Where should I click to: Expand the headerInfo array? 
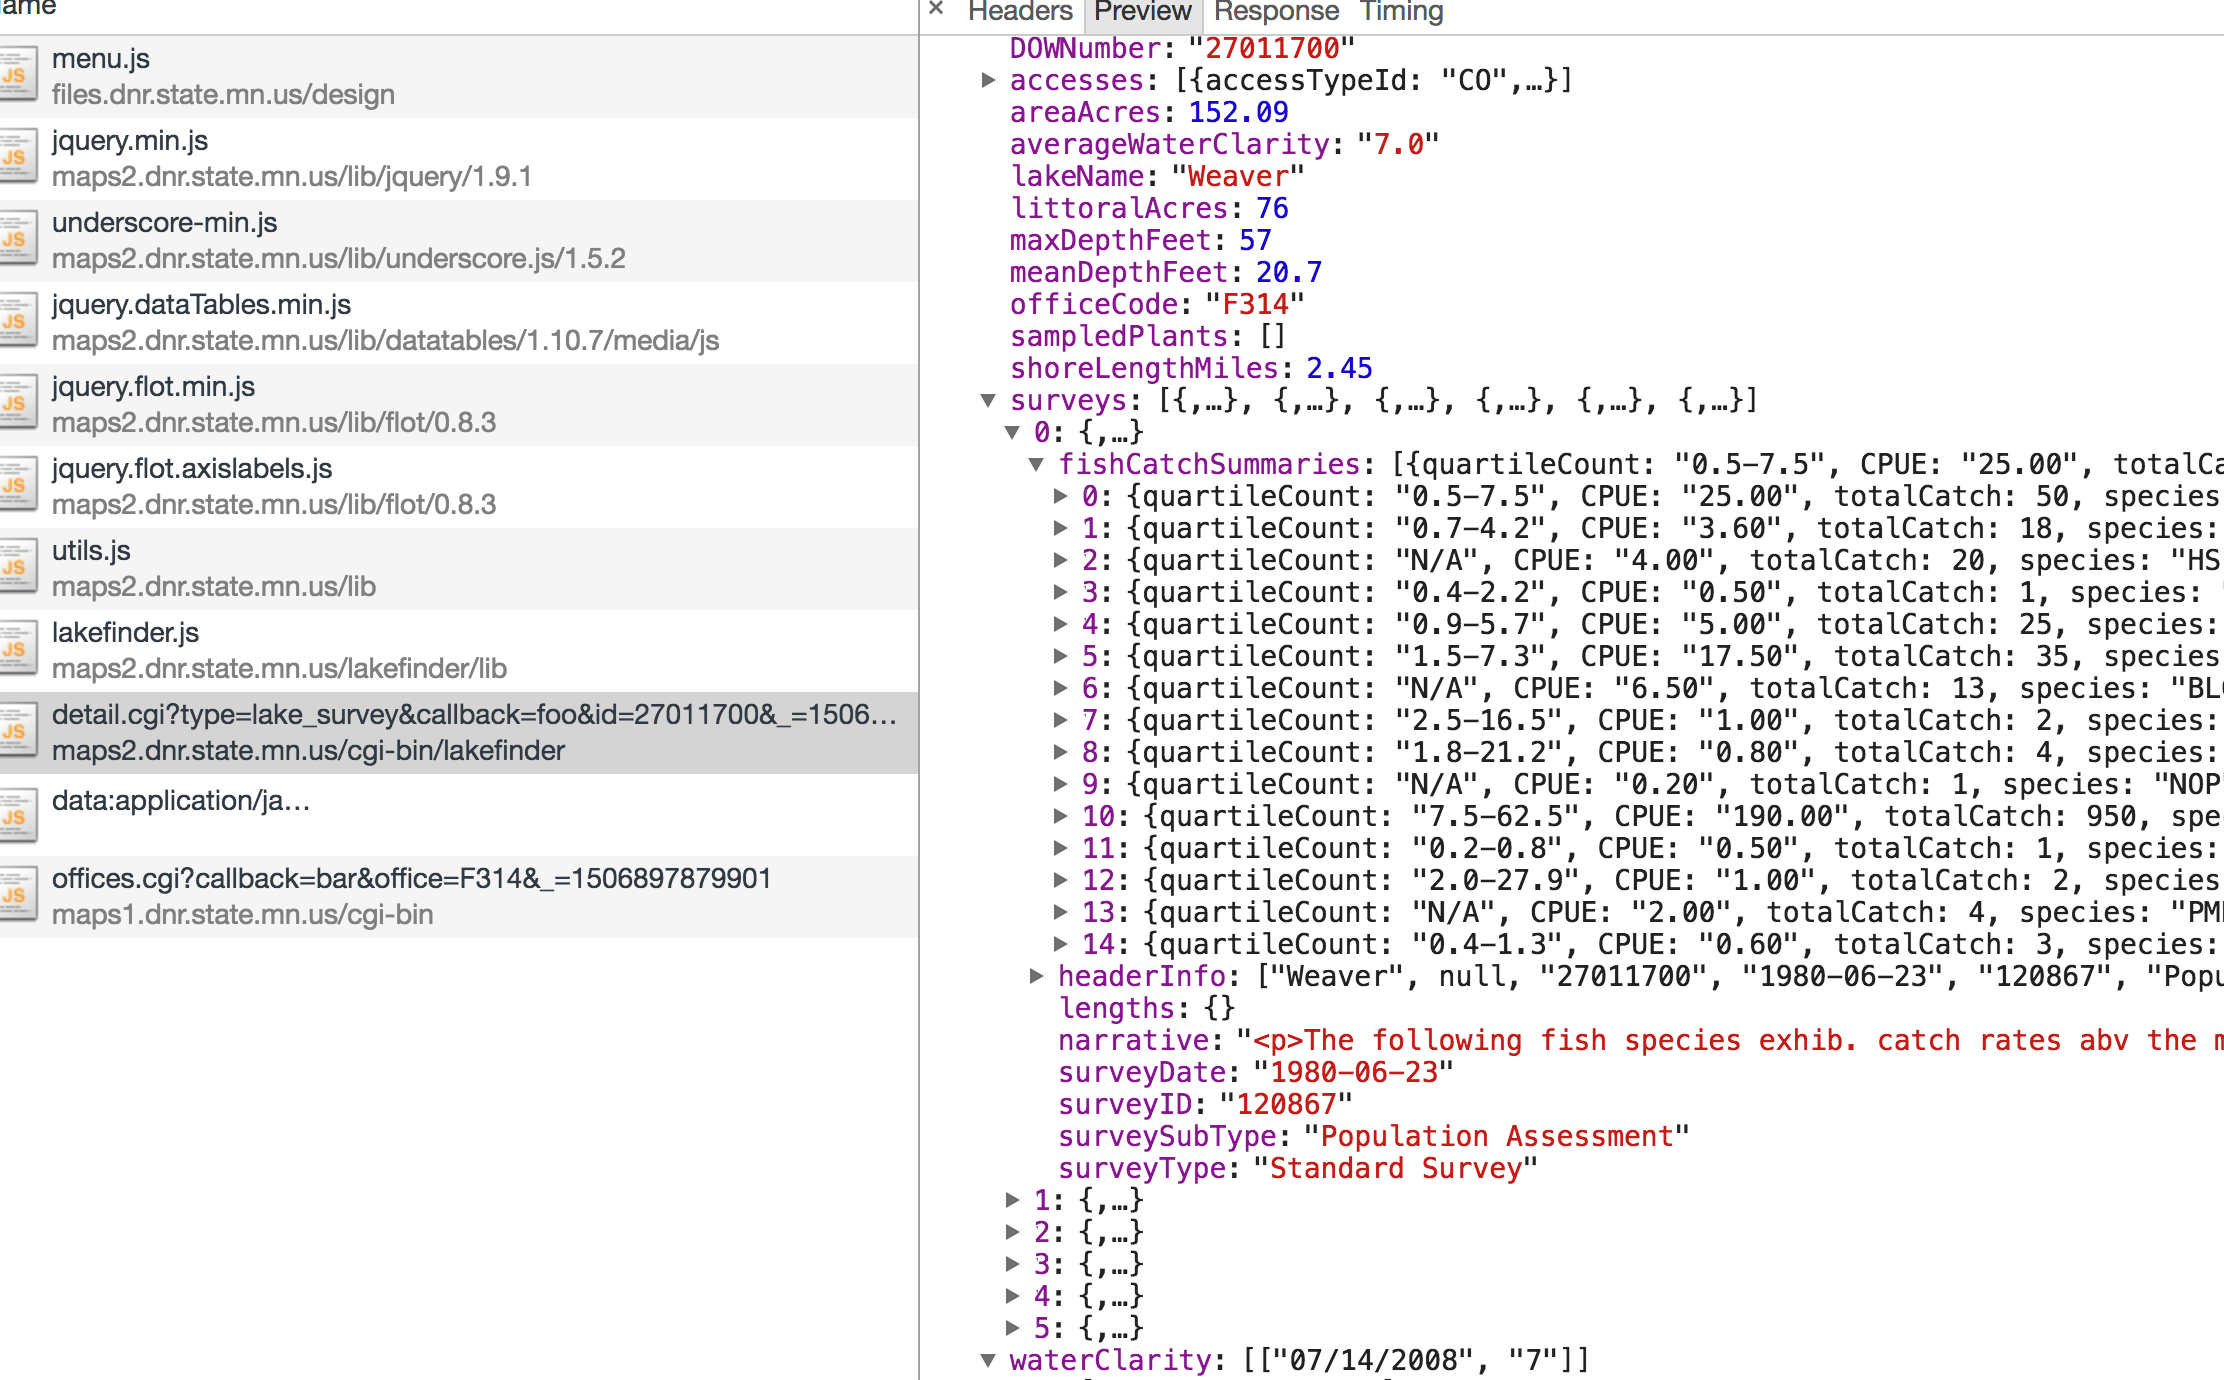[1036, 976]
